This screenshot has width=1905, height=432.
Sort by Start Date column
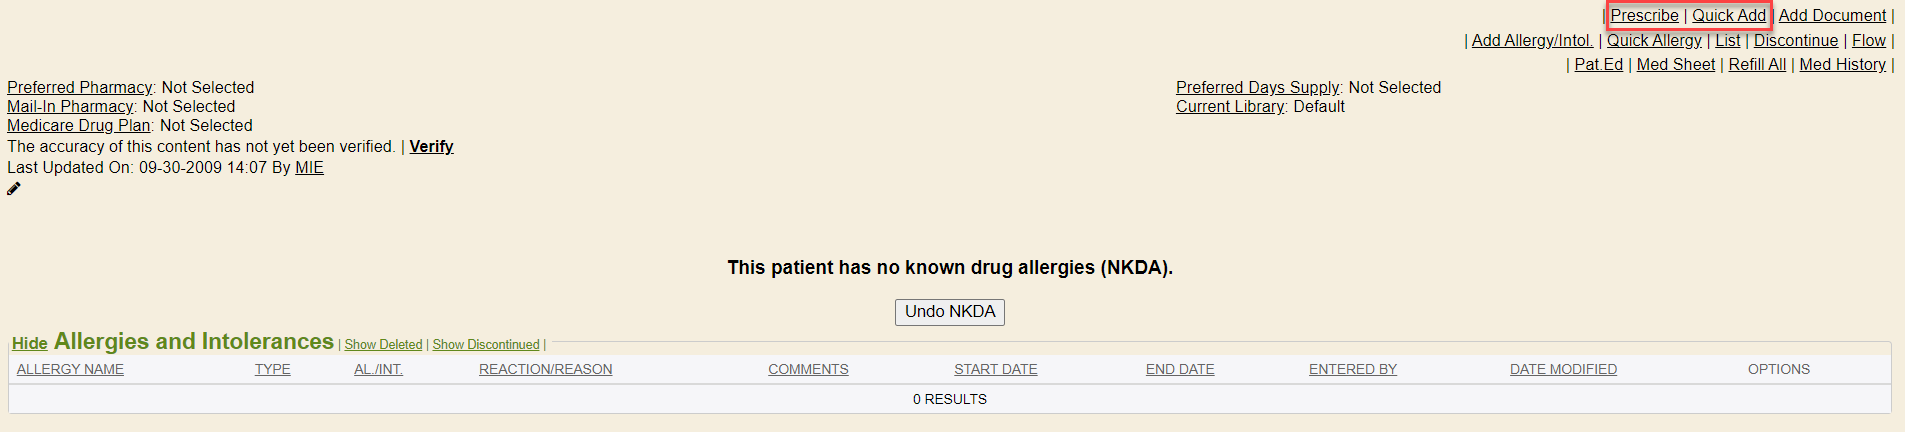point(995,370)
